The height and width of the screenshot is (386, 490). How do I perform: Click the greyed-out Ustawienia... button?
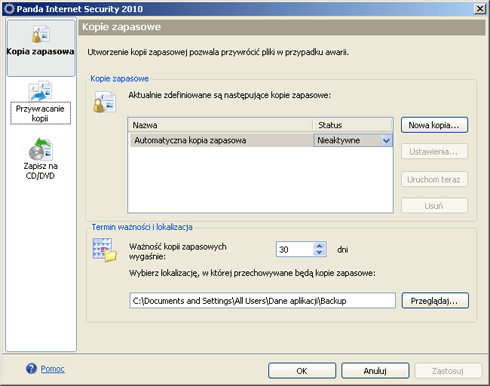click(434, 152)
